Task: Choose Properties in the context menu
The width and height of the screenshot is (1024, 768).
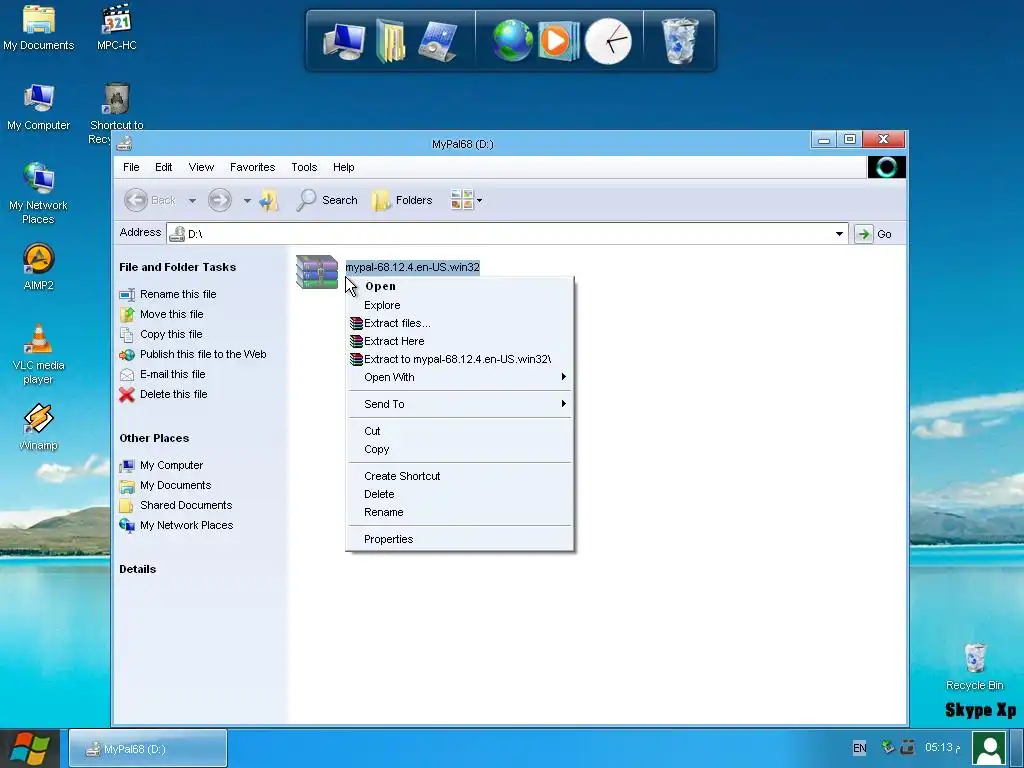Action: [460, 539]
